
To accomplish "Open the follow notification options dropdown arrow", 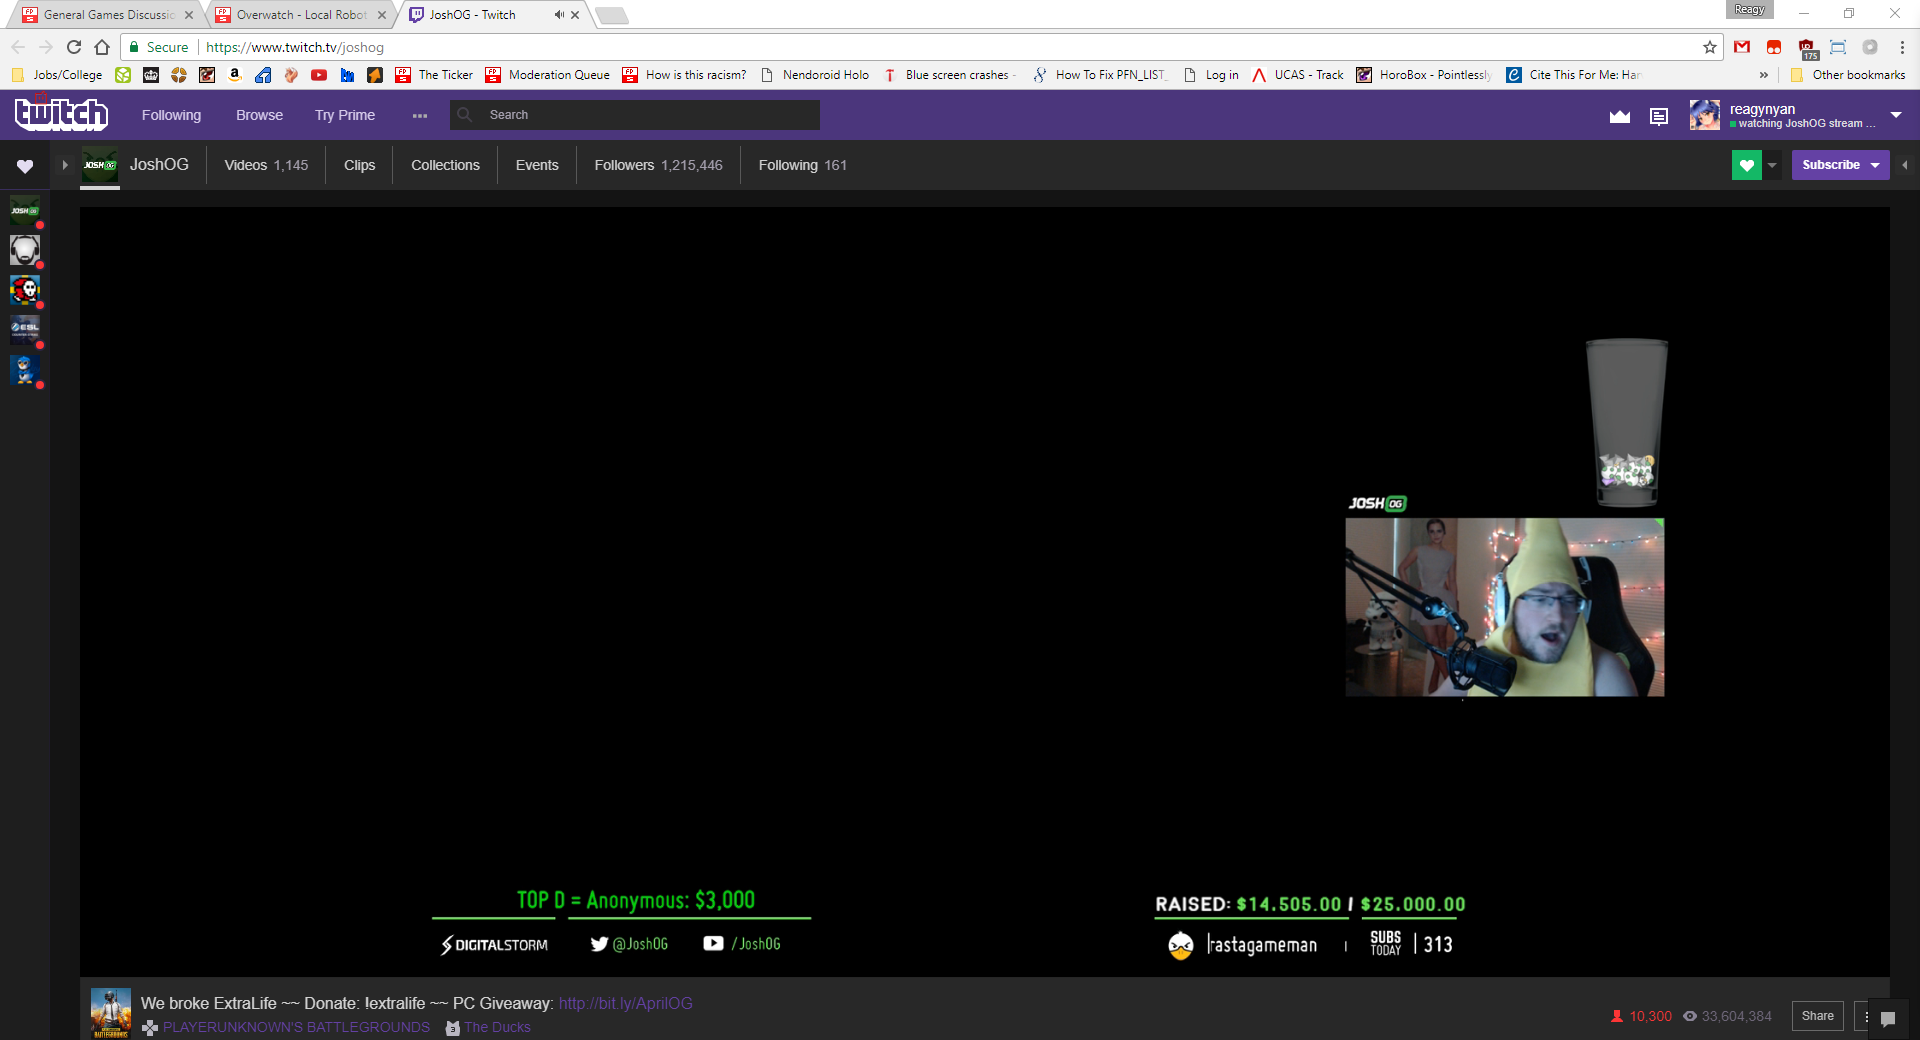I will [1772, 165].
